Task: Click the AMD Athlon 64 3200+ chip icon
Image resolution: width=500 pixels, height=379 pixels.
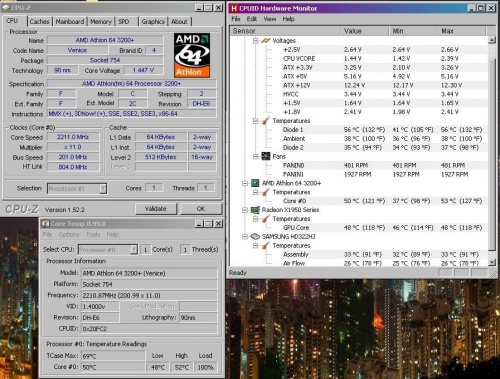Action: 255,183
